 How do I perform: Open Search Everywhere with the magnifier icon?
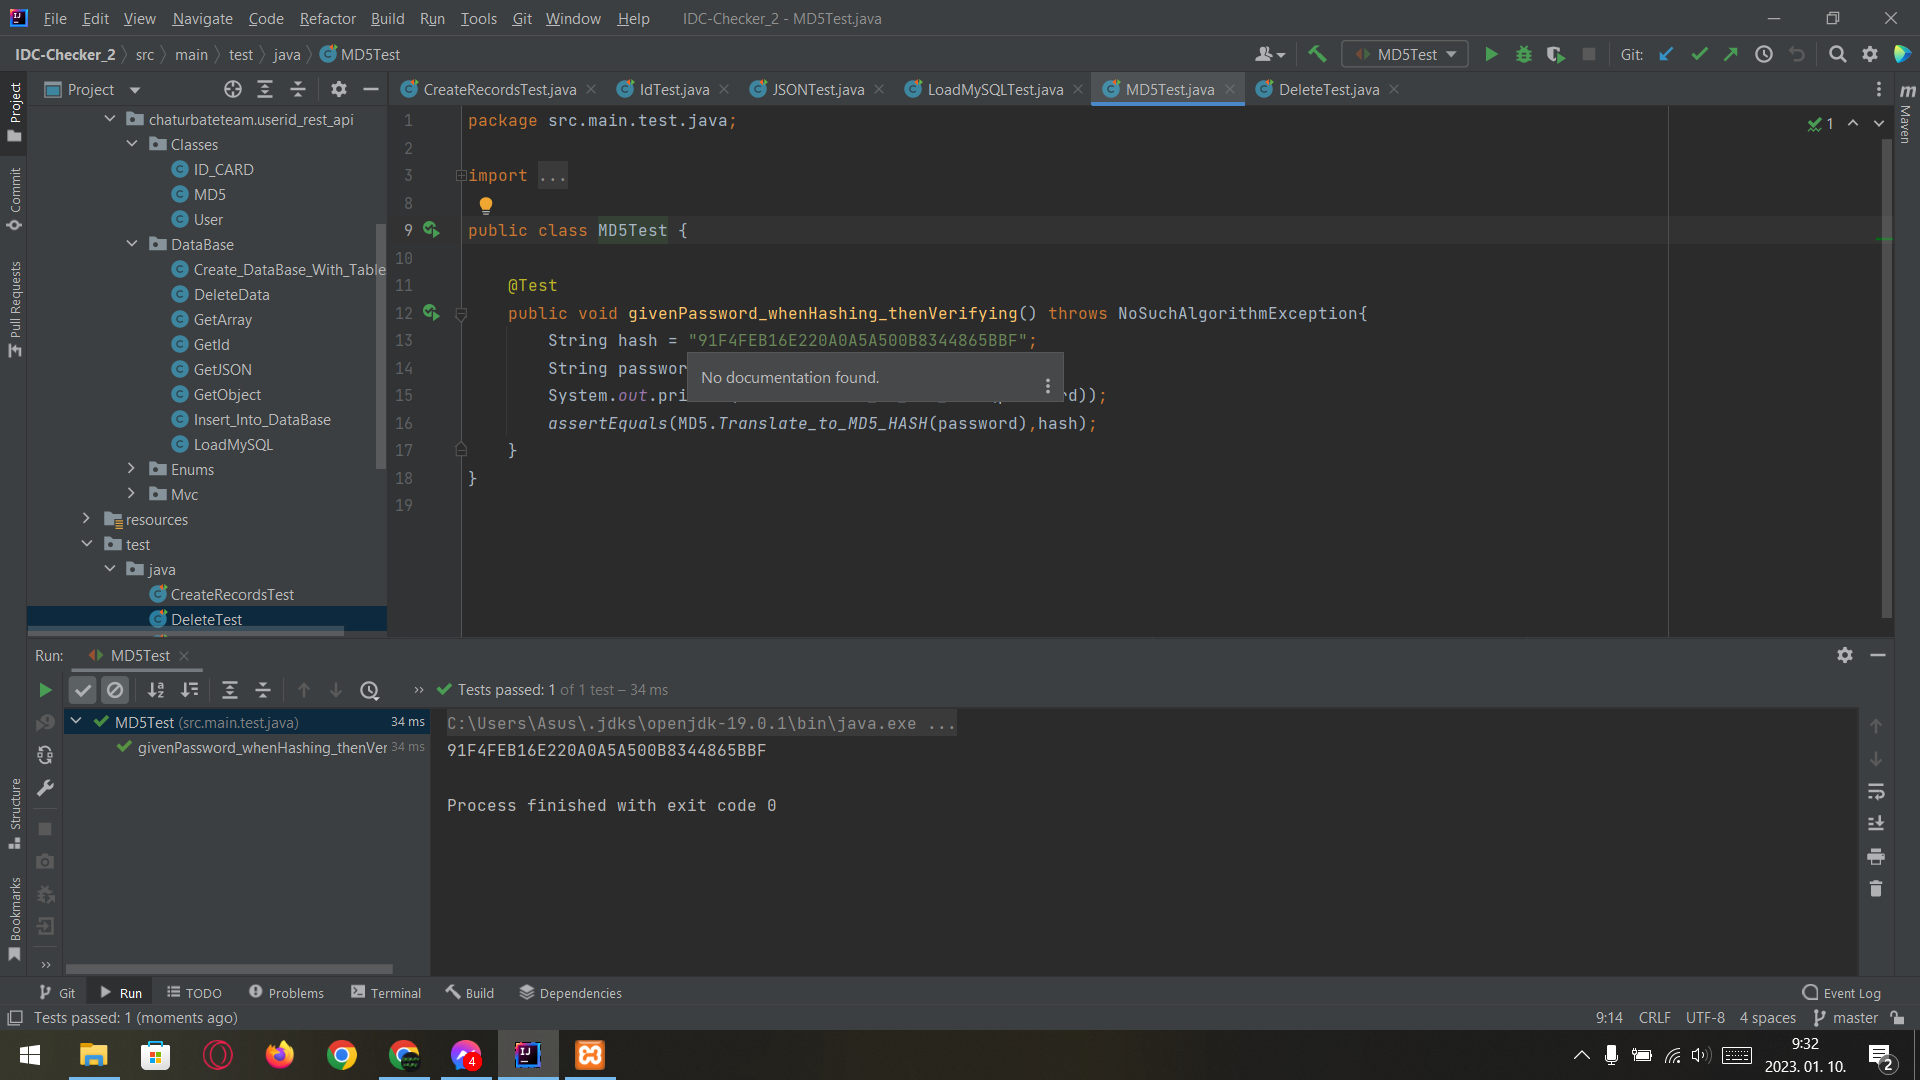coord(1838,54)
